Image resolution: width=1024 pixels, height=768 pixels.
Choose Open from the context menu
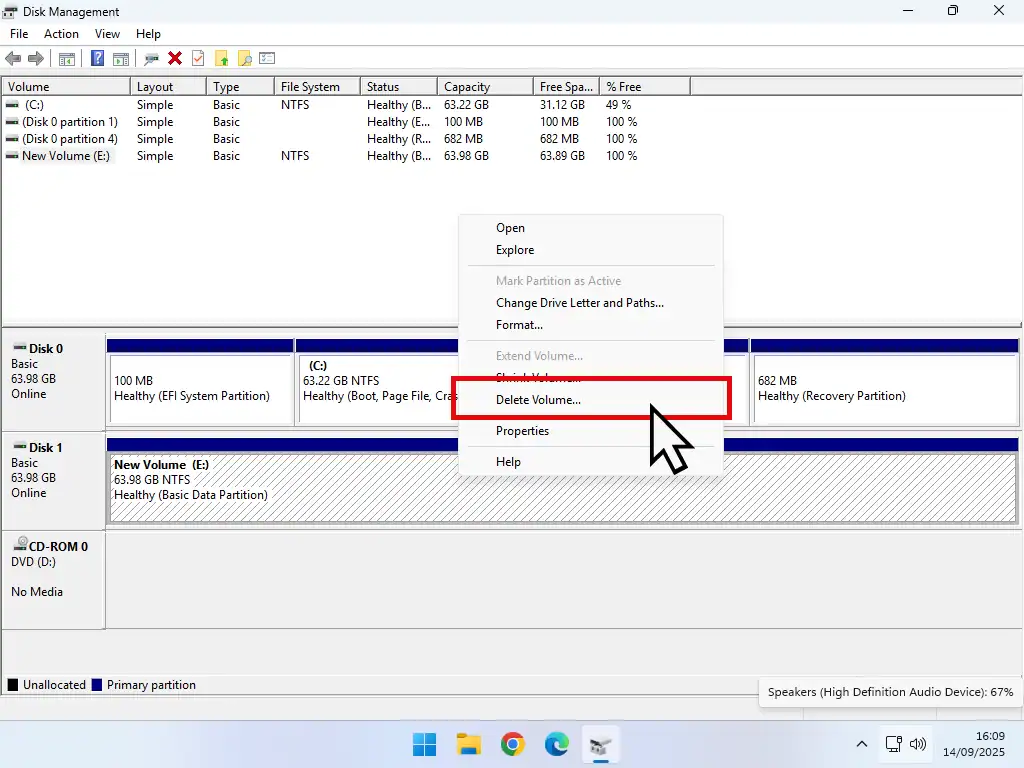click(x=590, y=228)
